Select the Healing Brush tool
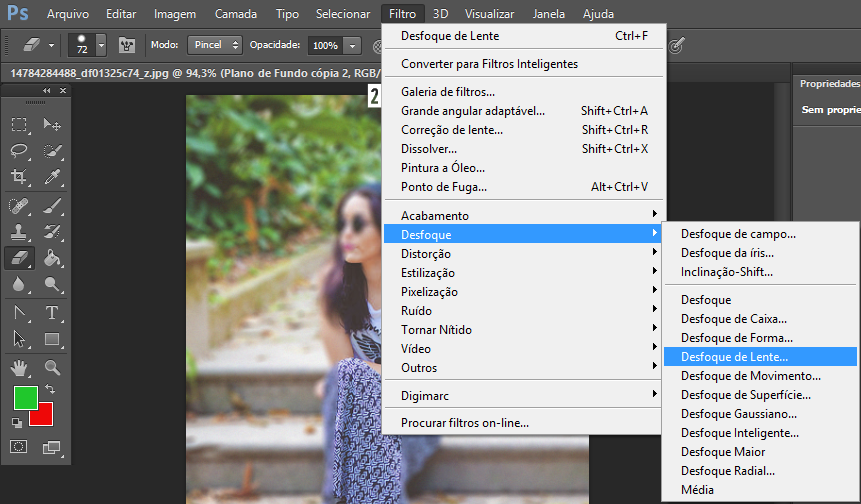The height and width of the screenshot is (504, 861). coord(19,206)
